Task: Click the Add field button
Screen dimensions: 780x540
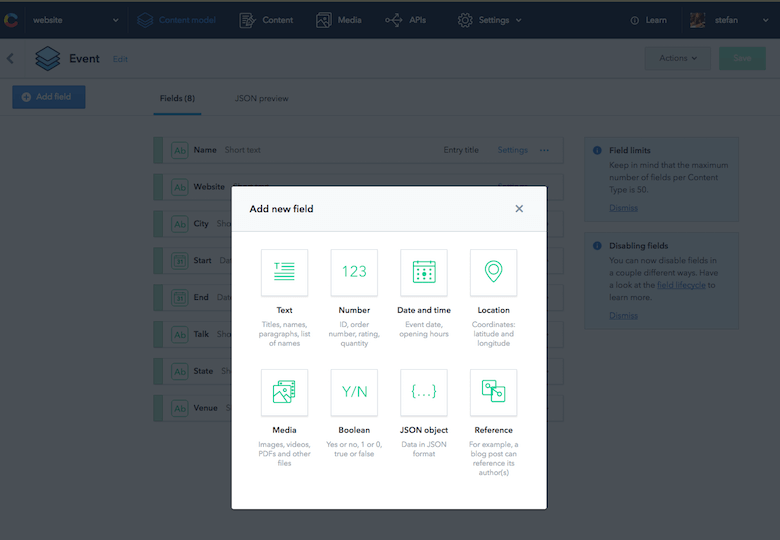Action: pos(49,97)
